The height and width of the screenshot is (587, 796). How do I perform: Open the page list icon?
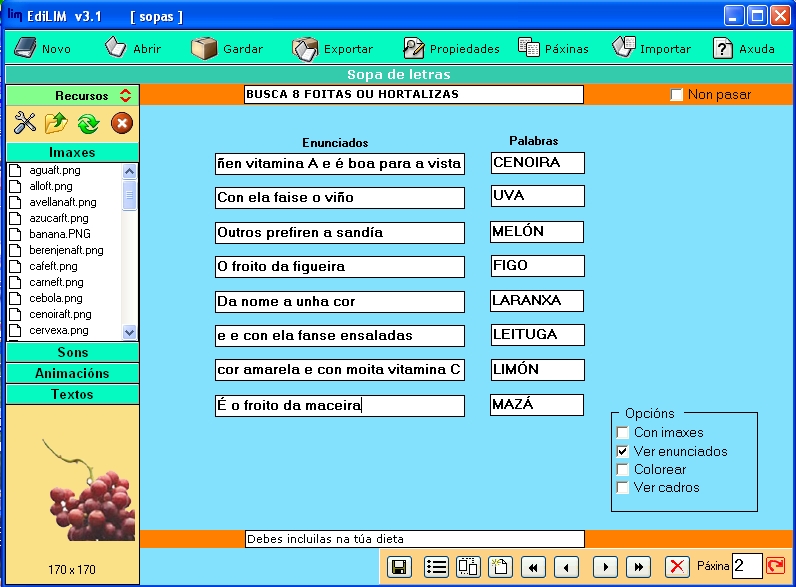pyautogui.click(x=436, y=567)
